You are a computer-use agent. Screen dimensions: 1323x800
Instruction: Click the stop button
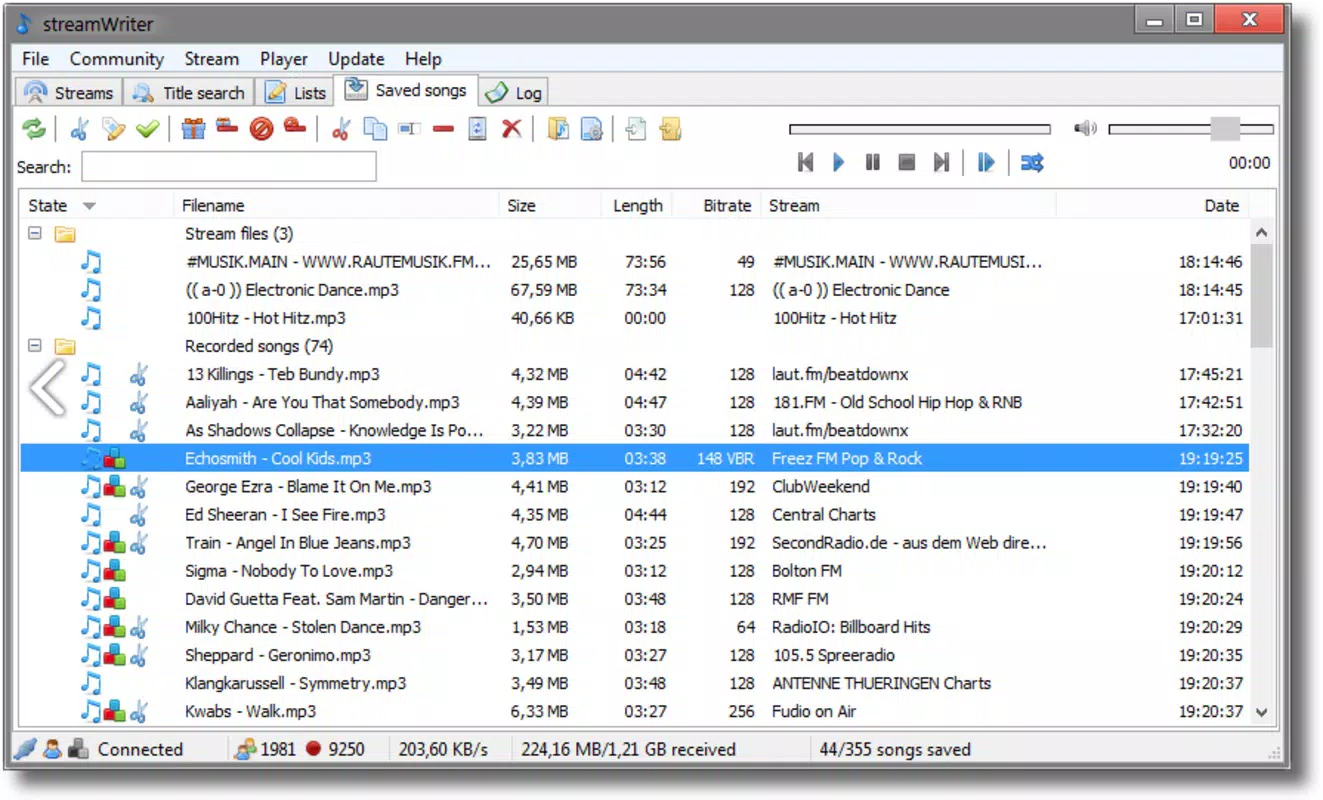(907, 162)
